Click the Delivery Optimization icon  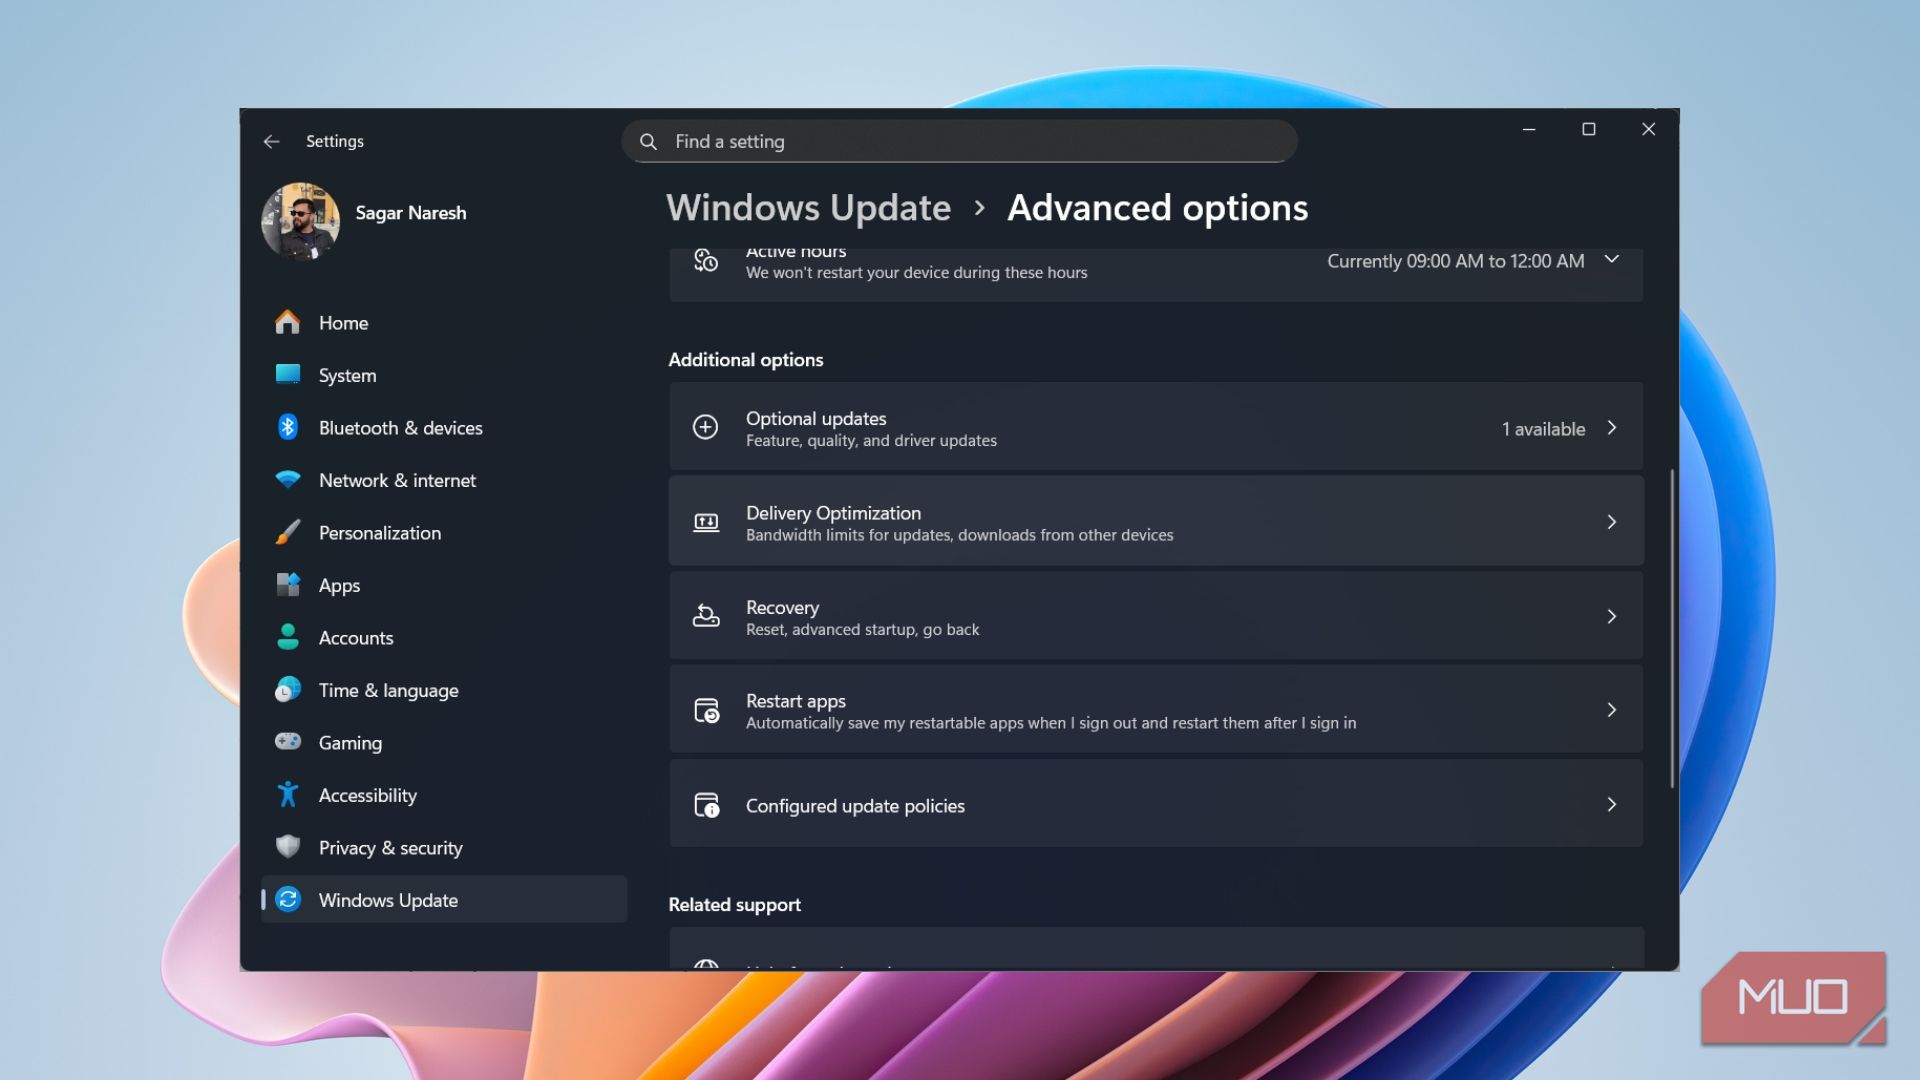point(706,522)
